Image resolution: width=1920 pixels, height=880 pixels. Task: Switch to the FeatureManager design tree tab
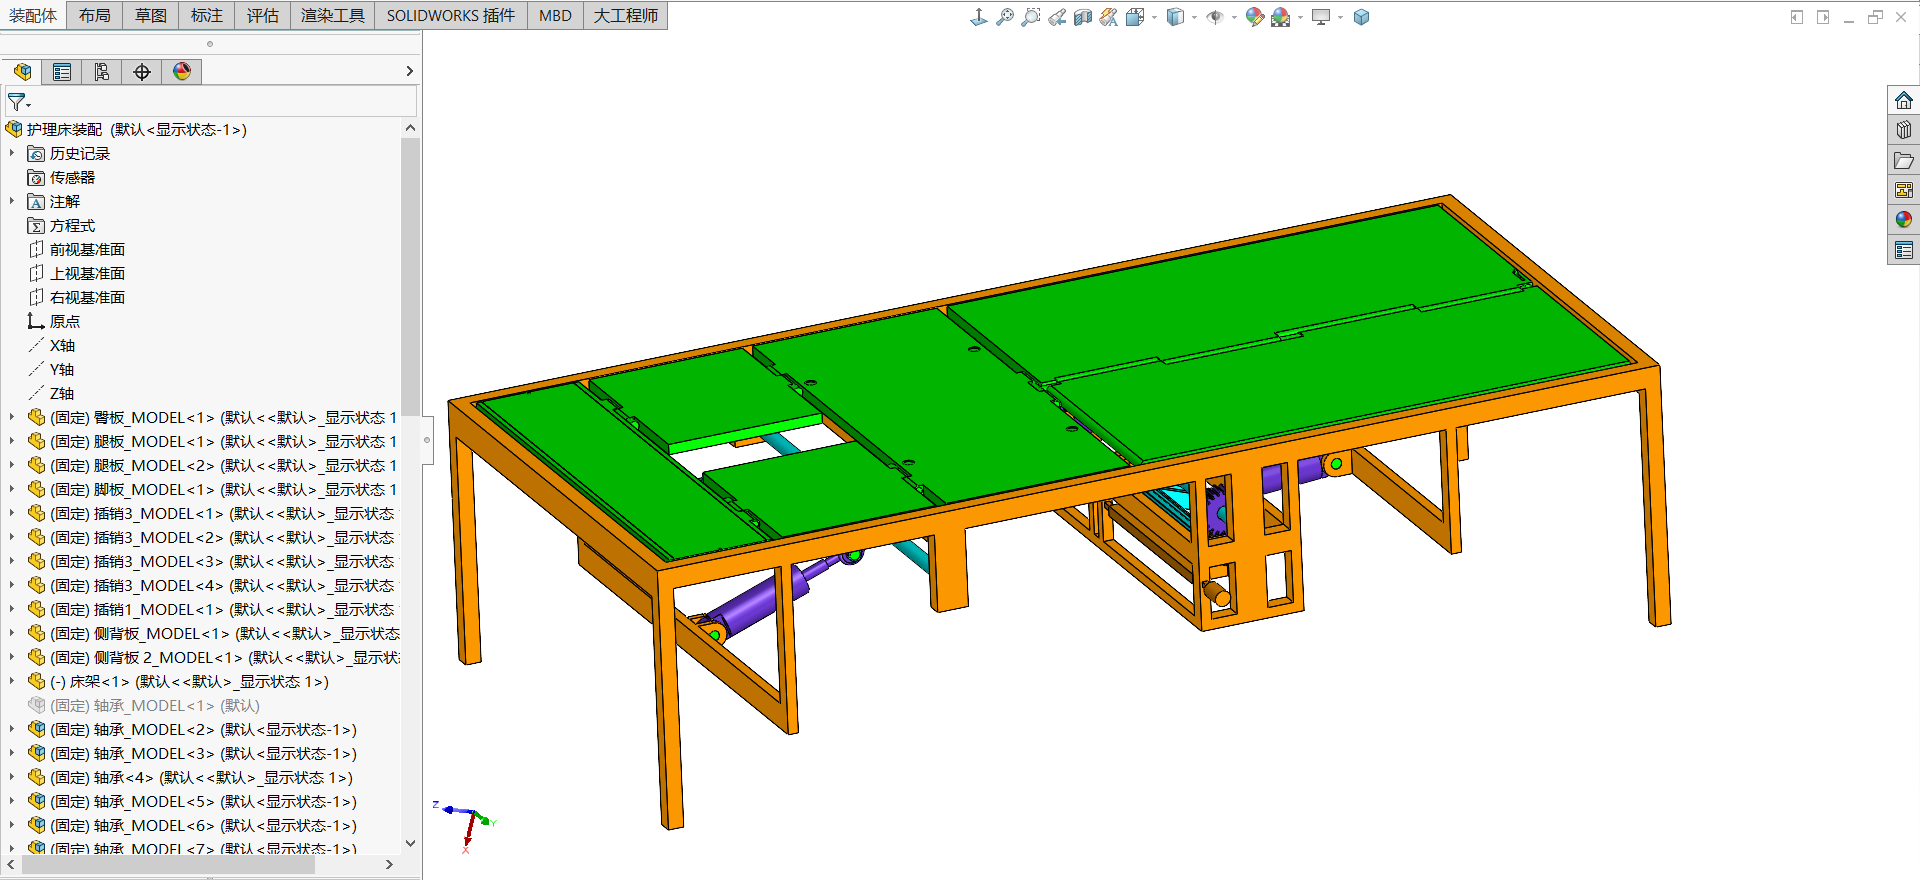(22, 72)
